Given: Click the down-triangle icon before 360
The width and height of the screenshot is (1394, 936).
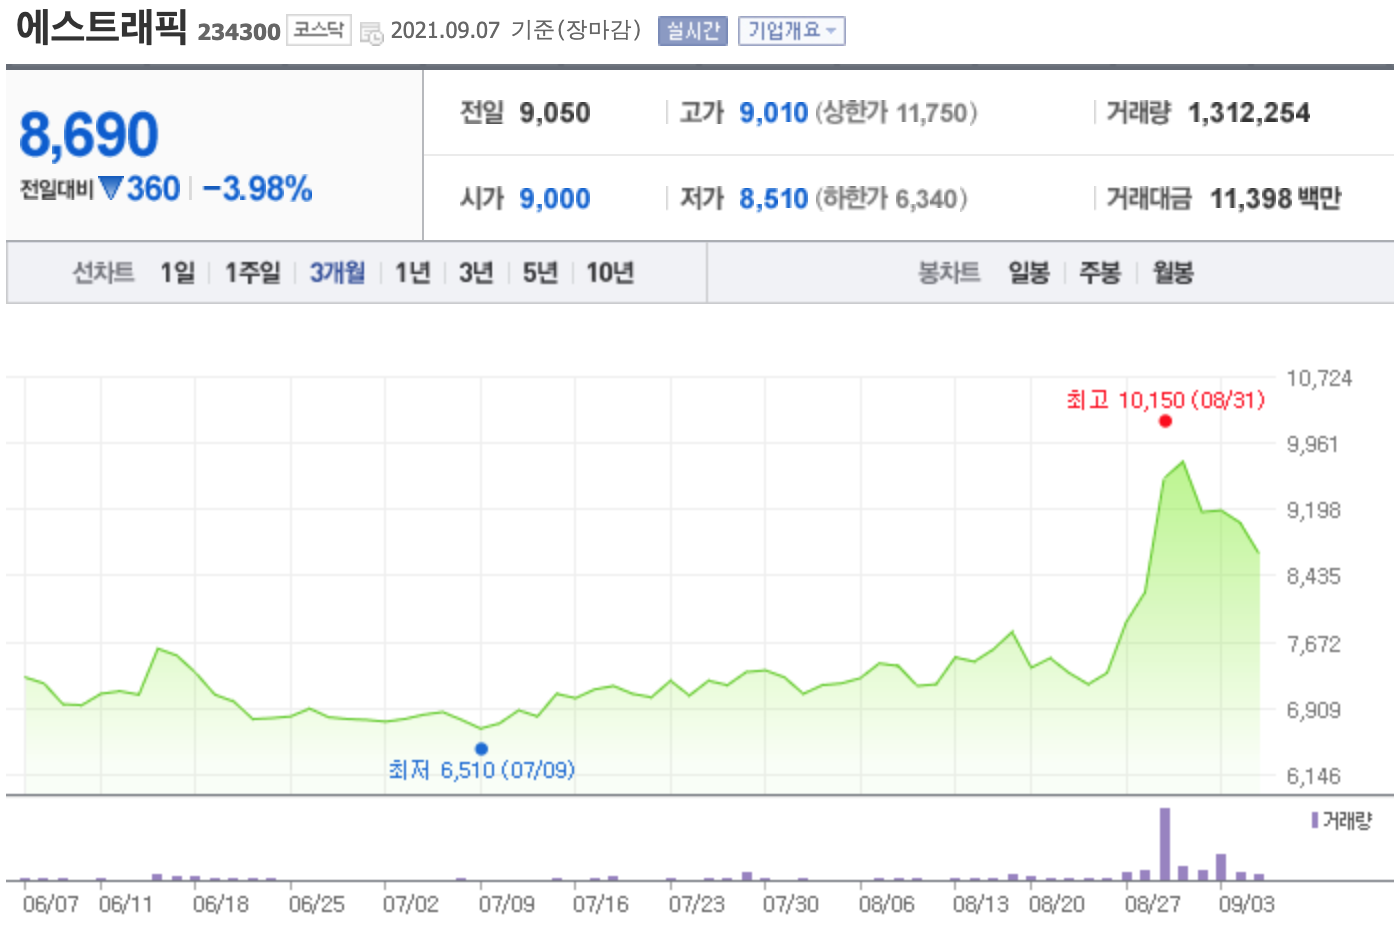Looking at the screenshot, I should tap(111, 188).
